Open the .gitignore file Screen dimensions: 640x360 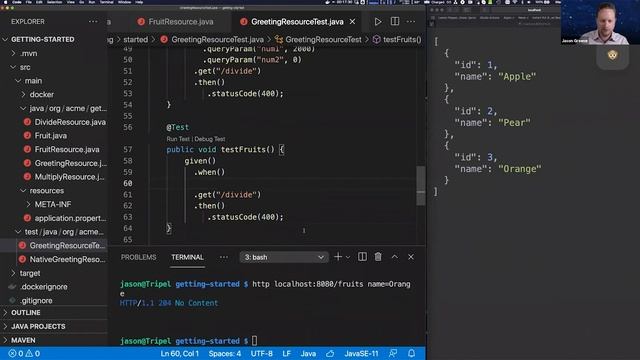[37, 301]
